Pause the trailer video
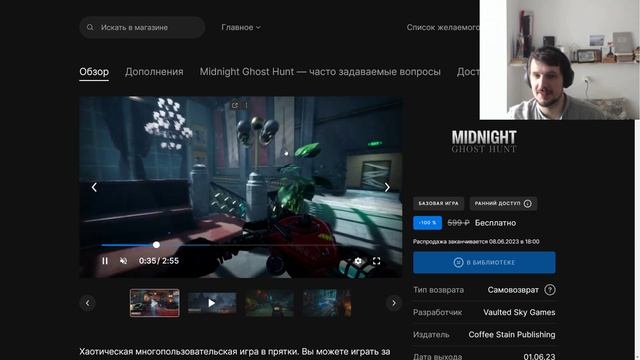Screen dimensions: 640x360 point(105,261)
